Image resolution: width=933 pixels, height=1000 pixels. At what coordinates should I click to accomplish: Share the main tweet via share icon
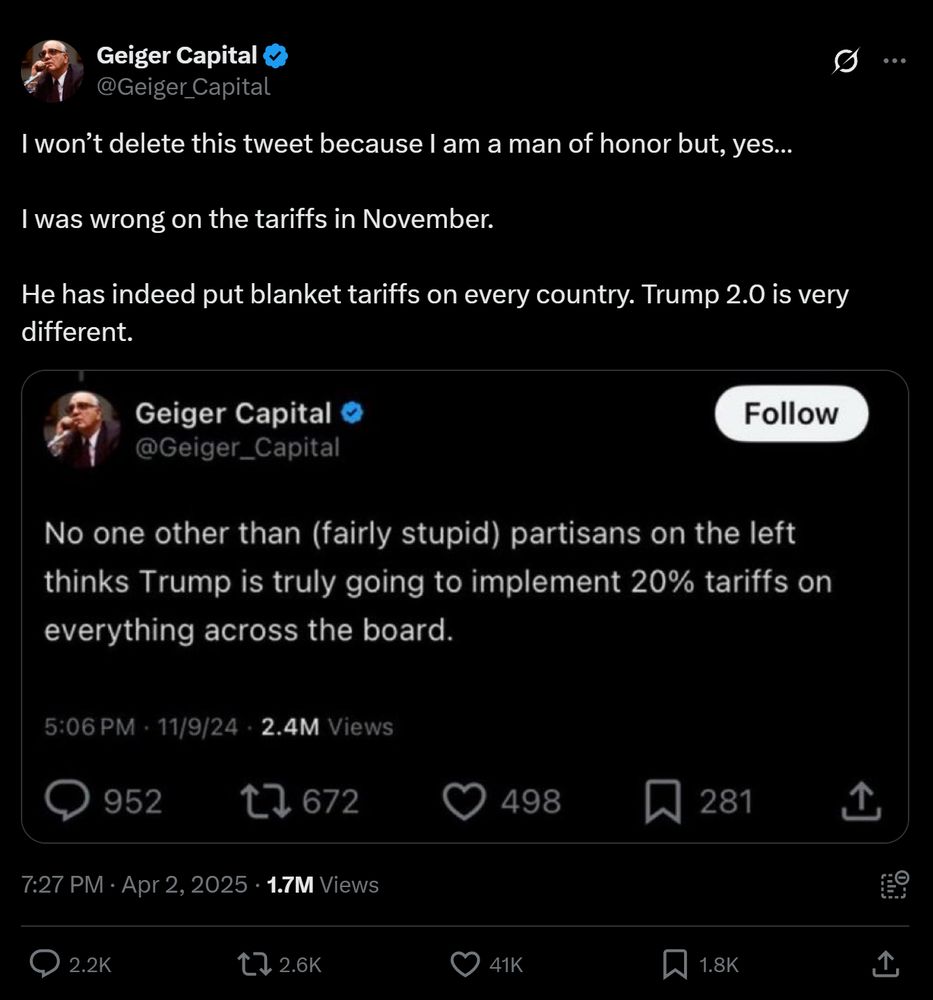pos(885,964)
